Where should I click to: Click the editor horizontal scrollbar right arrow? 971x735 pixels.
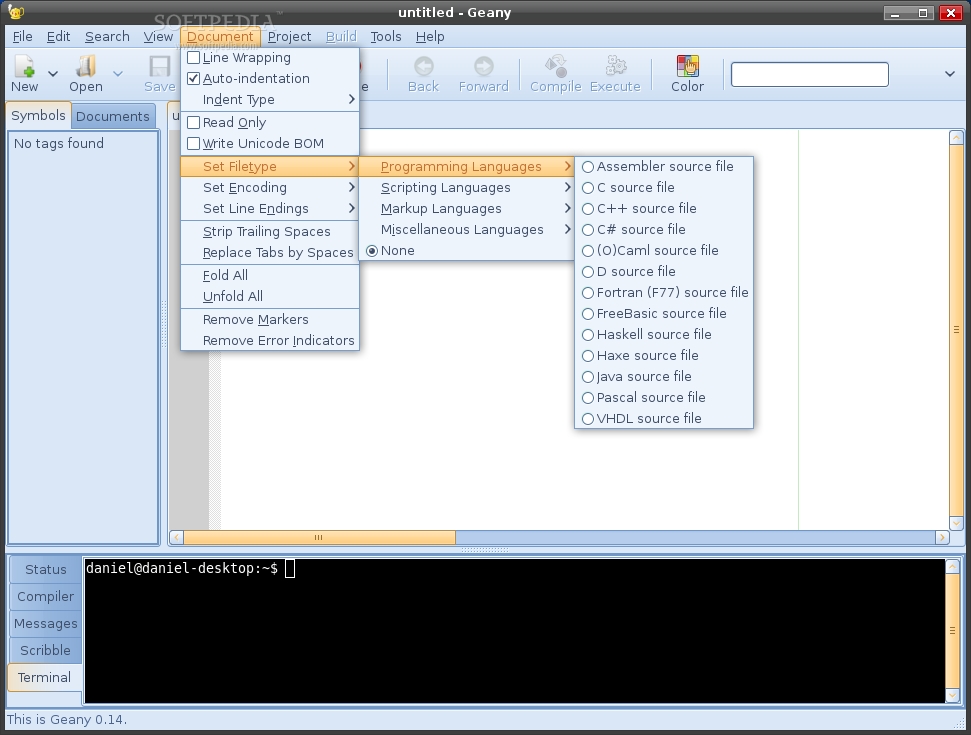coord(942,537)
